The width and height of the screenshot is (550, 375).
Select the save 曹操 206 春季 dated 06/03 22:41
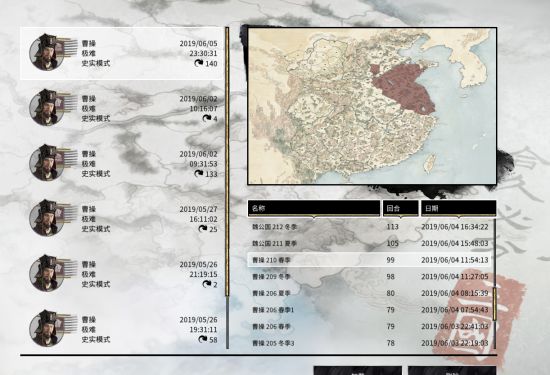click(x=370, y=327)
